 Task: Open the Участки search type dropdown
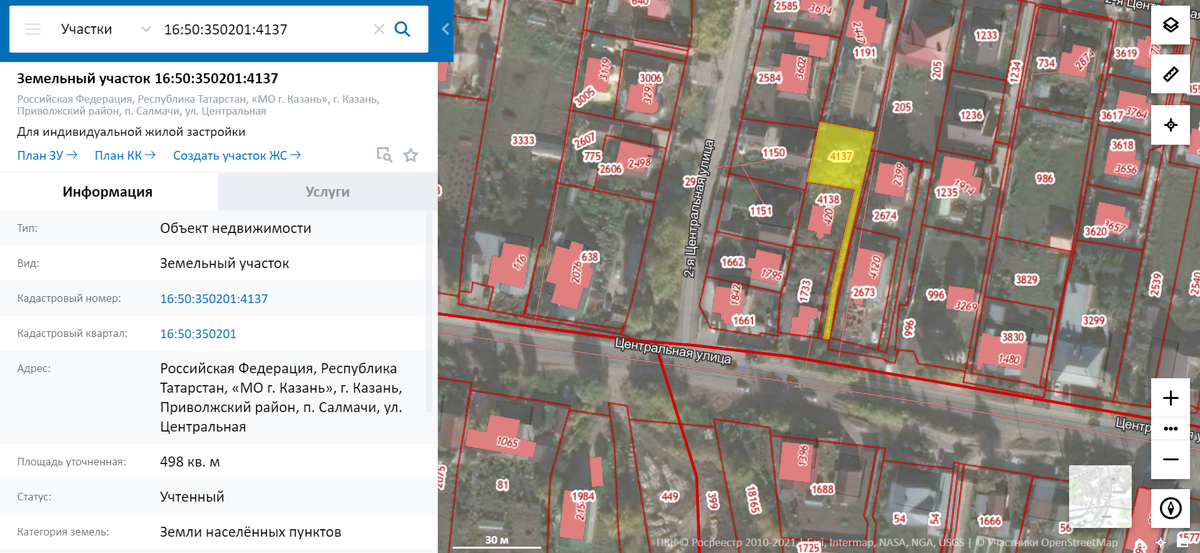[105, 29]
